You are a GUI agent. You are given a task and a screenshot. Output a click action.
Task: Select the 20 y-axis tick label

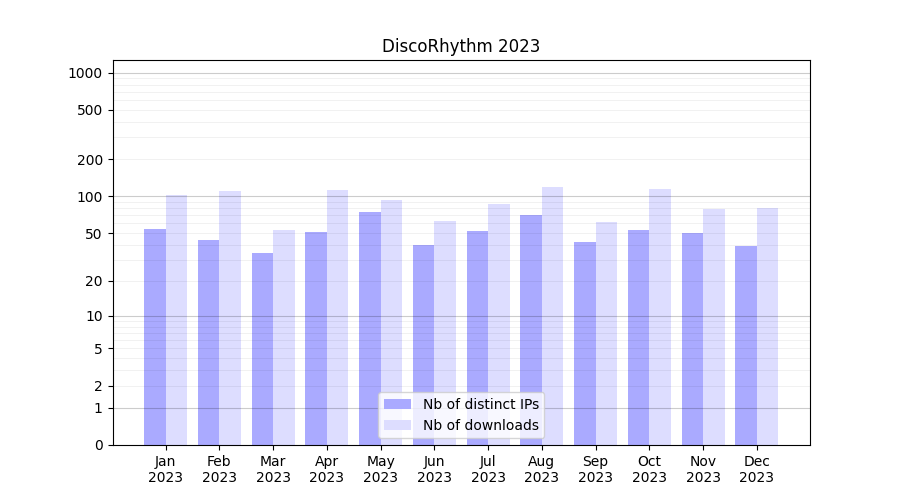pyautogui.click(x=94, y=281)
